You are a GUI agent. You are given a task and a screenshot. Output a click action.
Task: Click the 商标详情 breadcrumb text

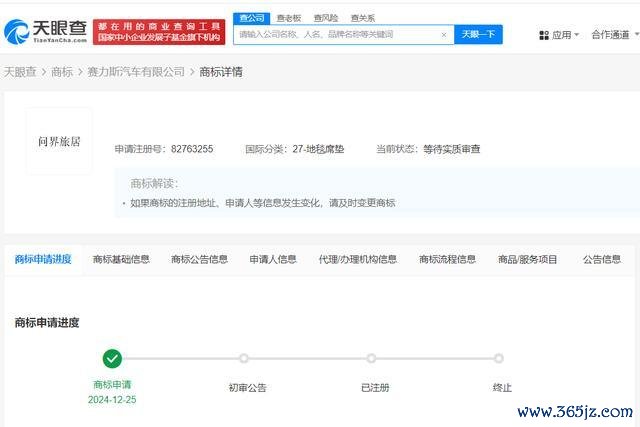(x=221, y=72)
